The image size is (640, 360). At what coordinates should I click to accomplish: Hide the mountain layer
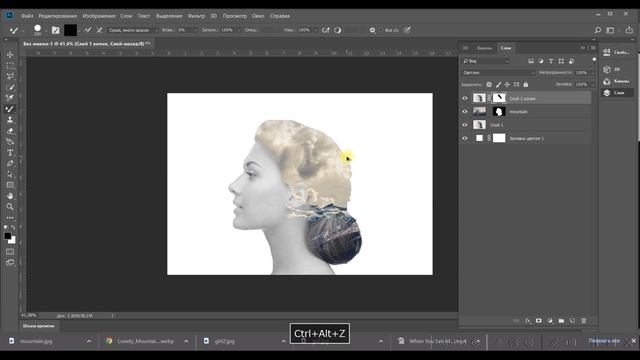coord(464,111)
